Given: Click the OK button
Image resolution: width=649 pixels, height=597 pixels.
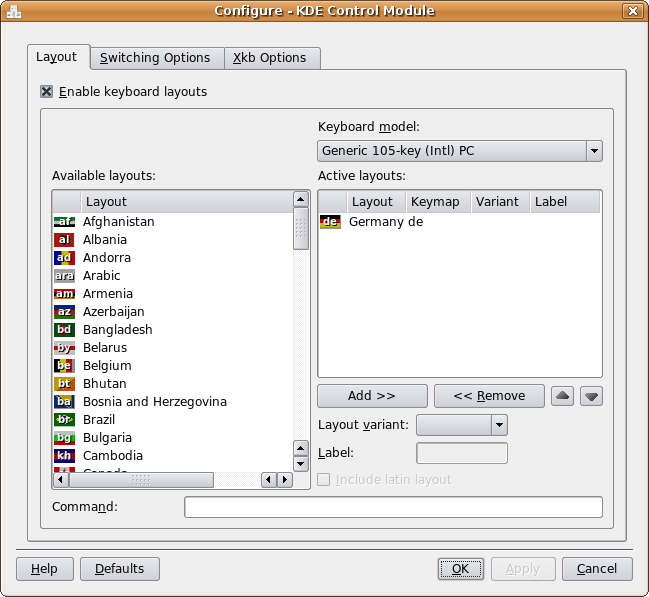Looking at the screenshot, I should click(461, 569).
